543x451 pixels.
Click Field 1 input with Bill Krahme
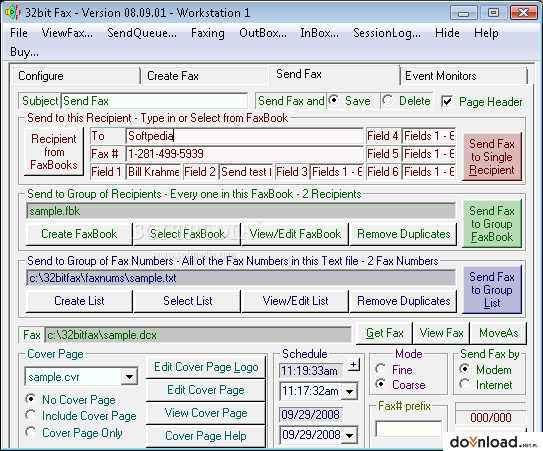point(153,171)
